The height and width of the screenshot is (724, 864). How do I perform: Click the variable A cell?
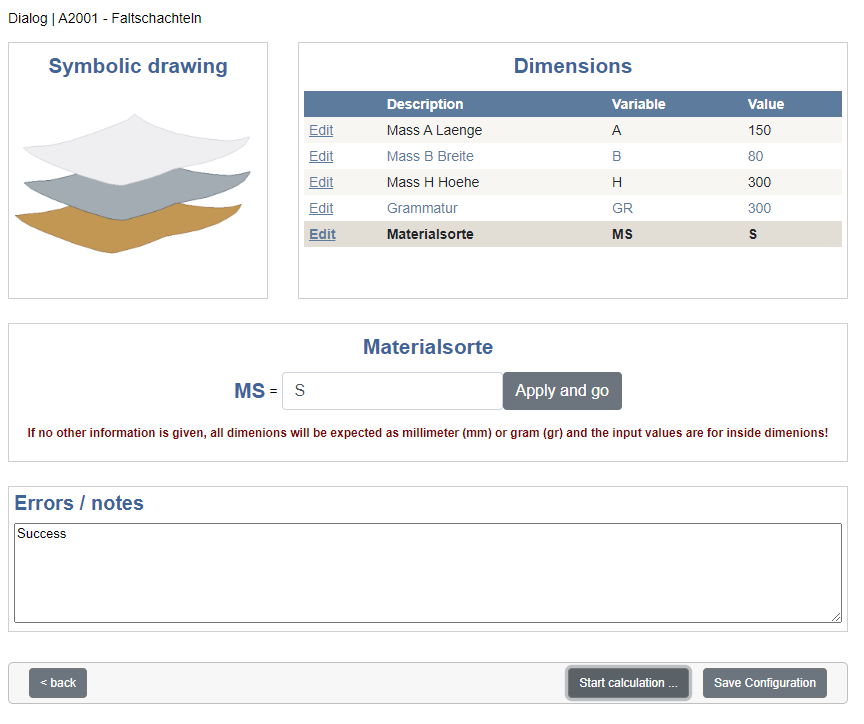[617, 131]
